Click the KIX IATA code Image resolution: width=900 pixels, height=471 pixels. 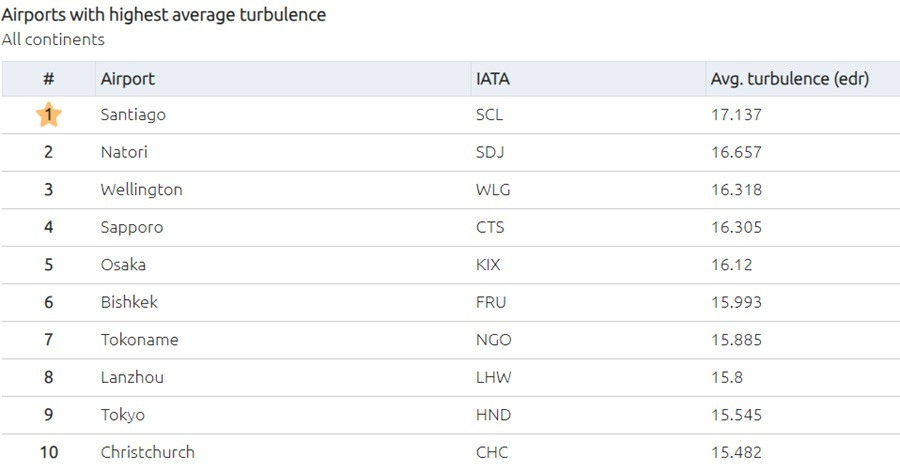[488, 265]
